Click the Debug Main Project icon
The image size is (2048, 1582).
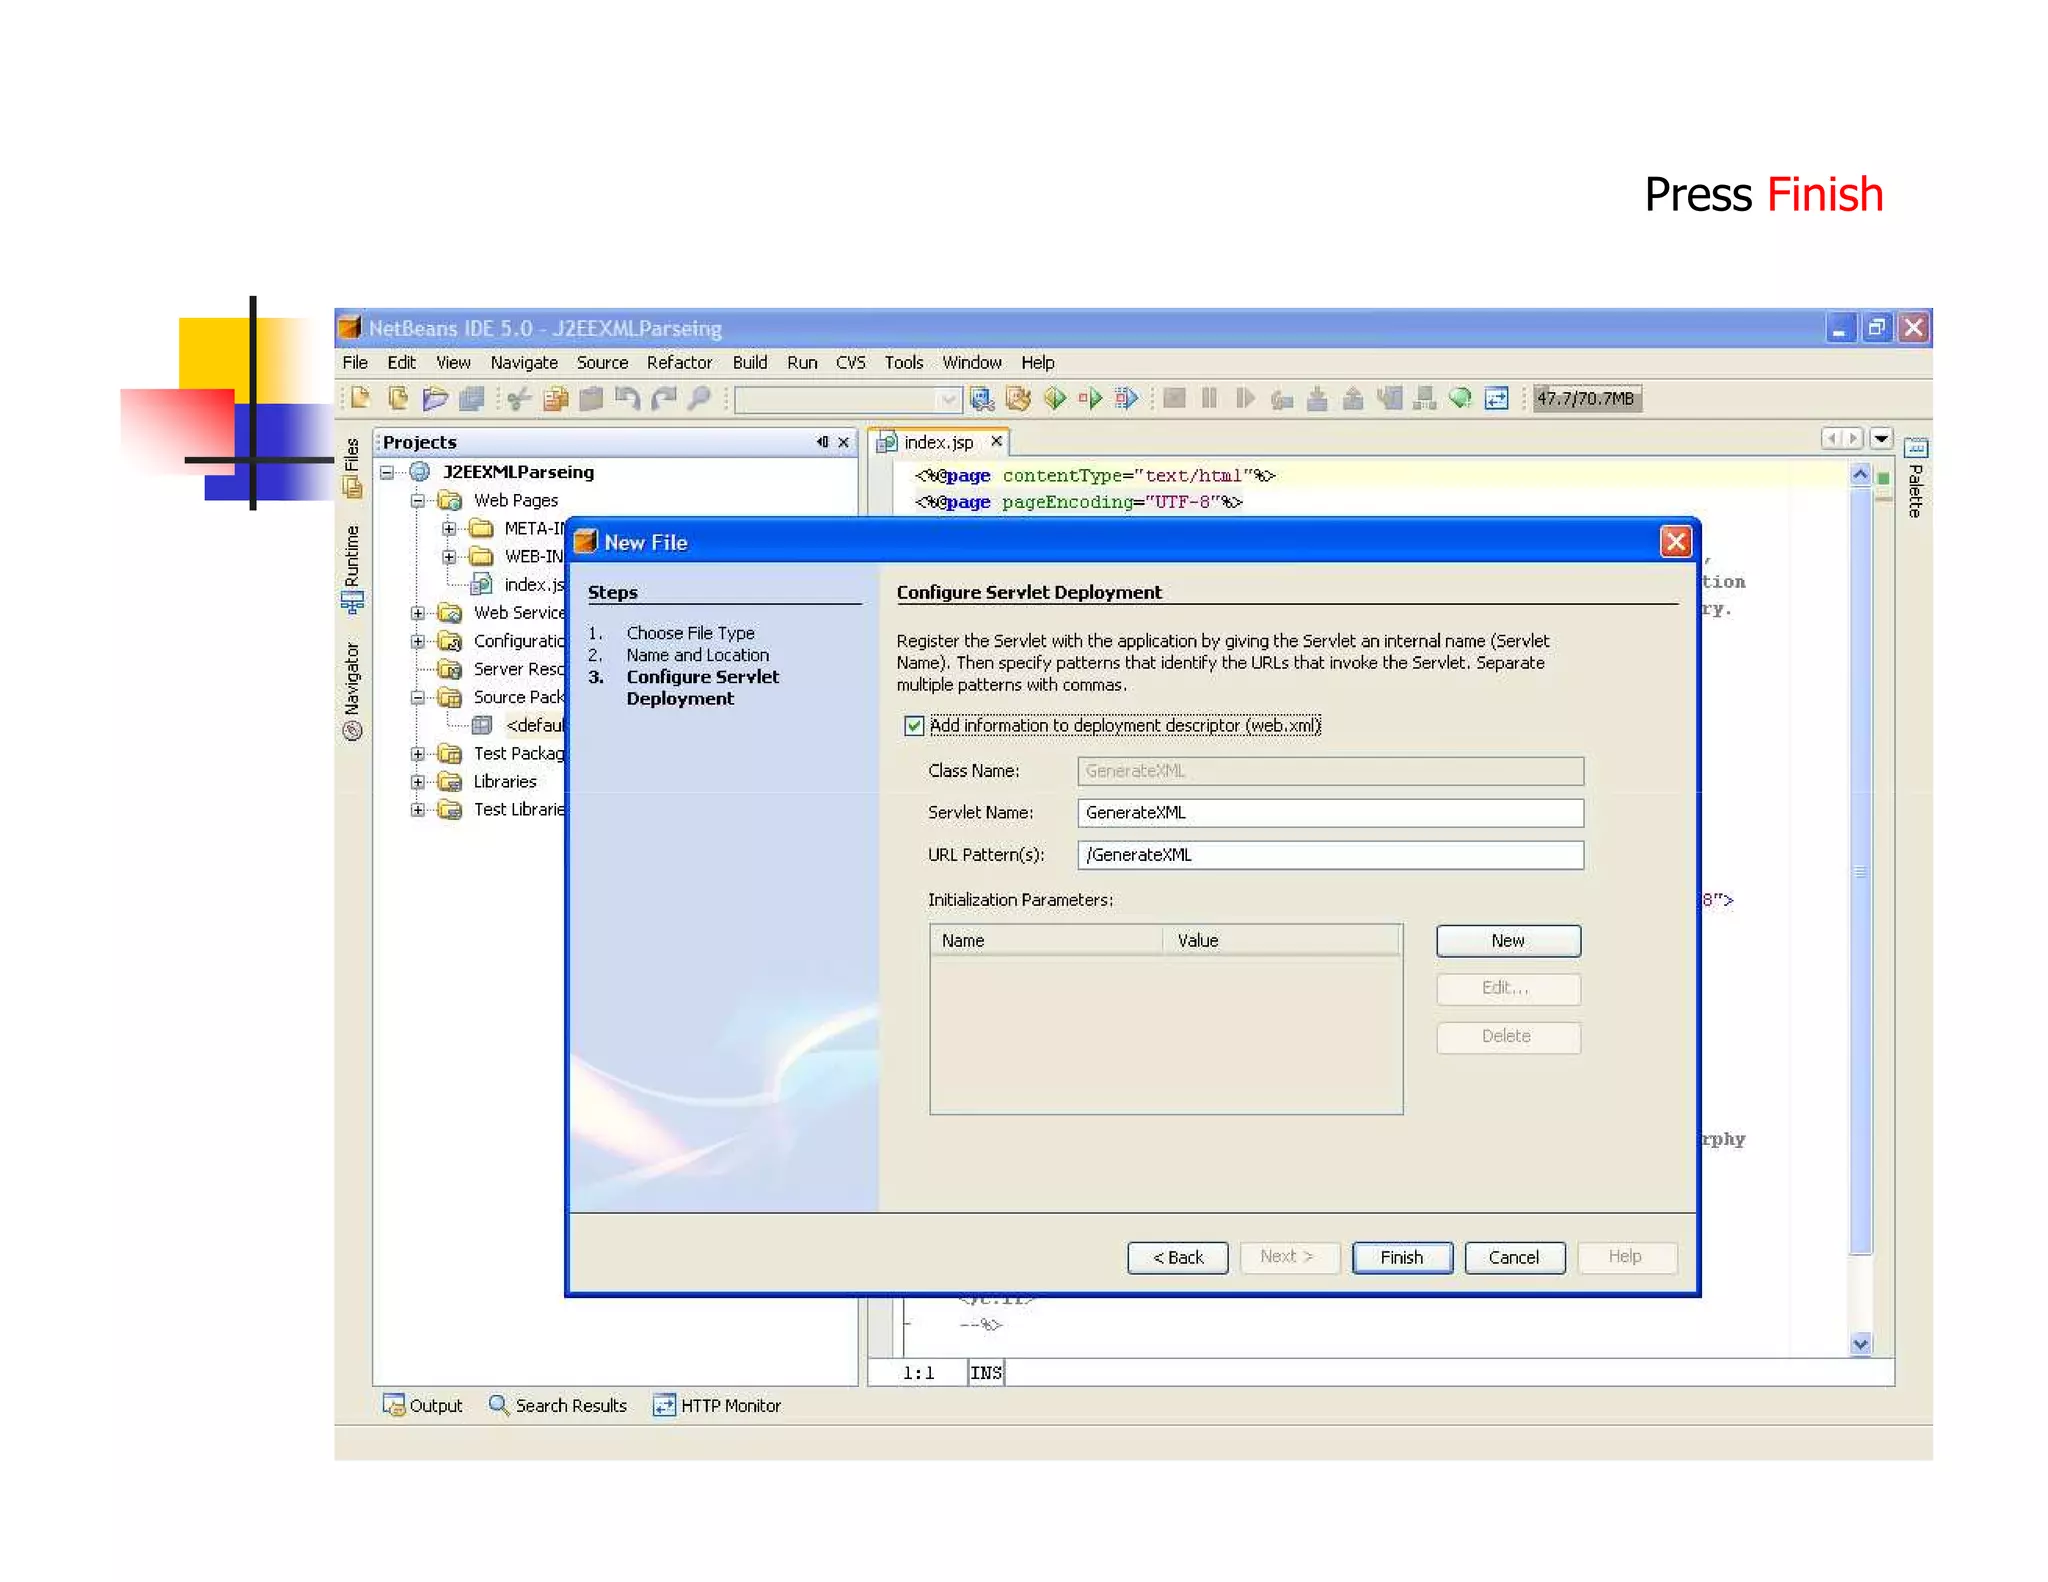coord(1090,398)
